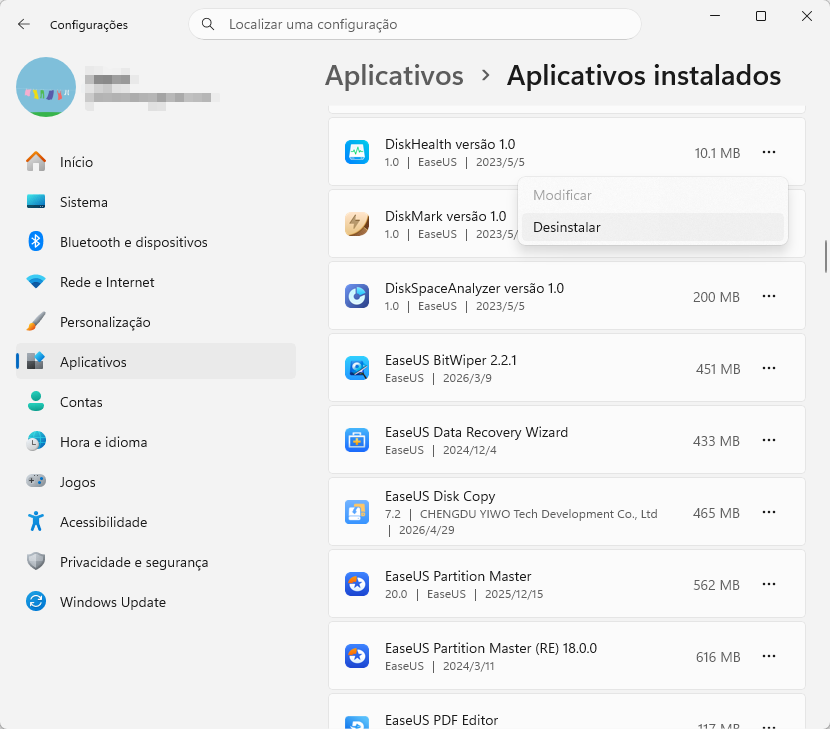
Task: Open Privacidade e segurança settings
Action: [156, 562]
